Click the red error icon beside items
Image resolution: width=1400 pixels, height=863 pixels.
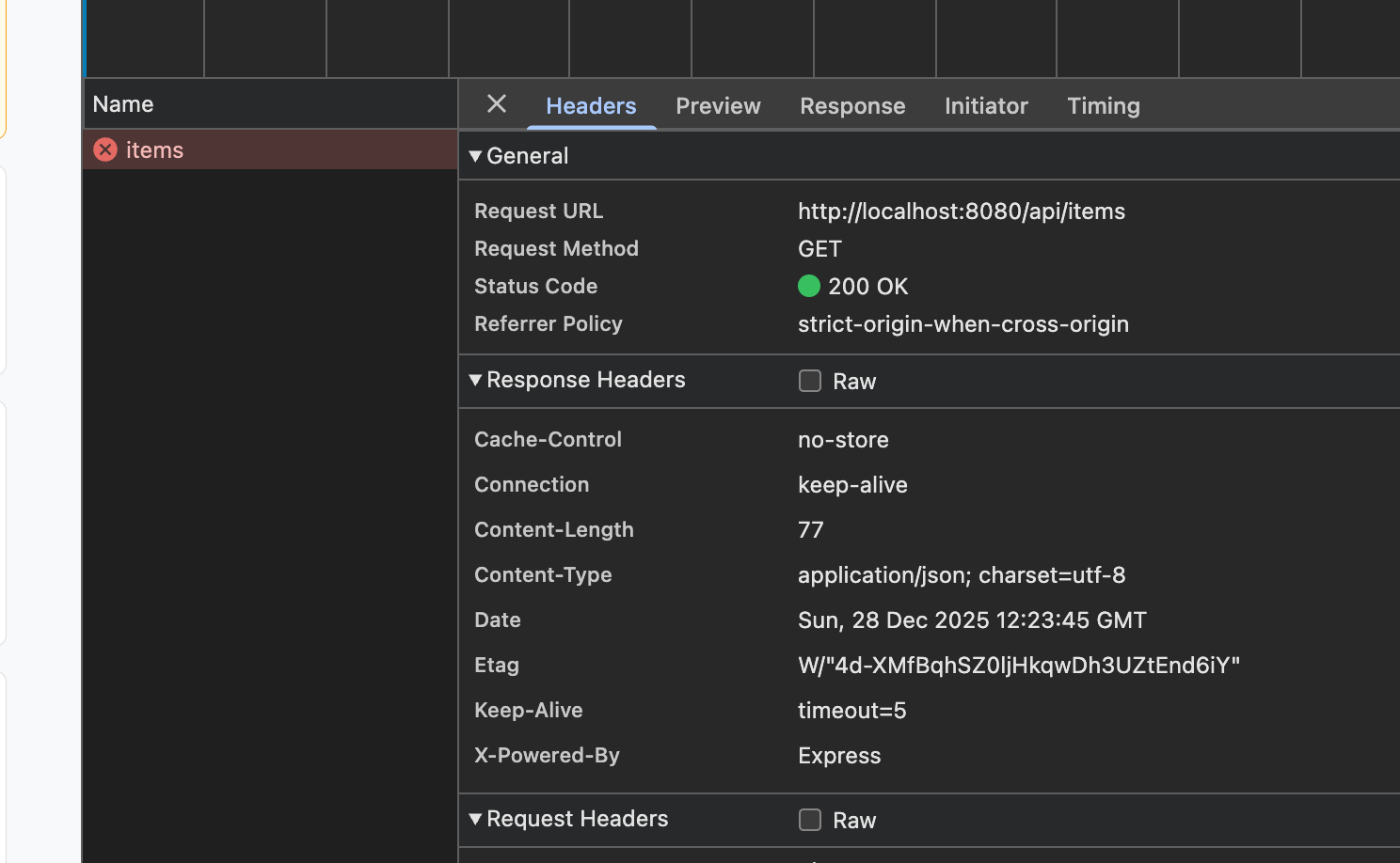[x=105, y=150]
